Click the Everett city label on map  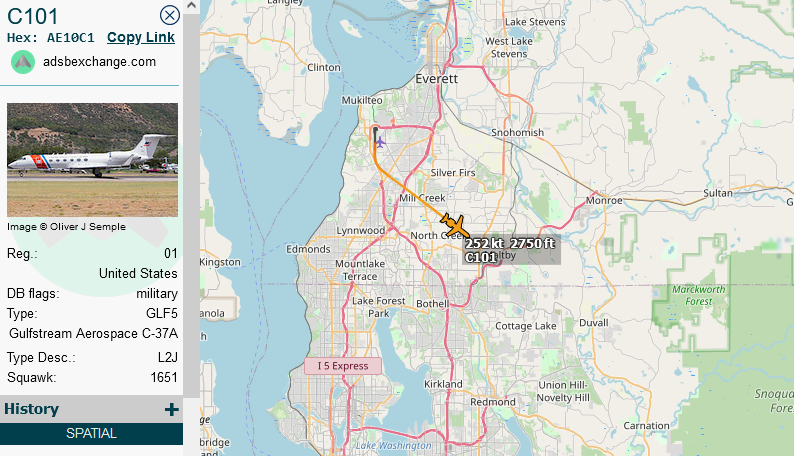click(x=436, y=79)
